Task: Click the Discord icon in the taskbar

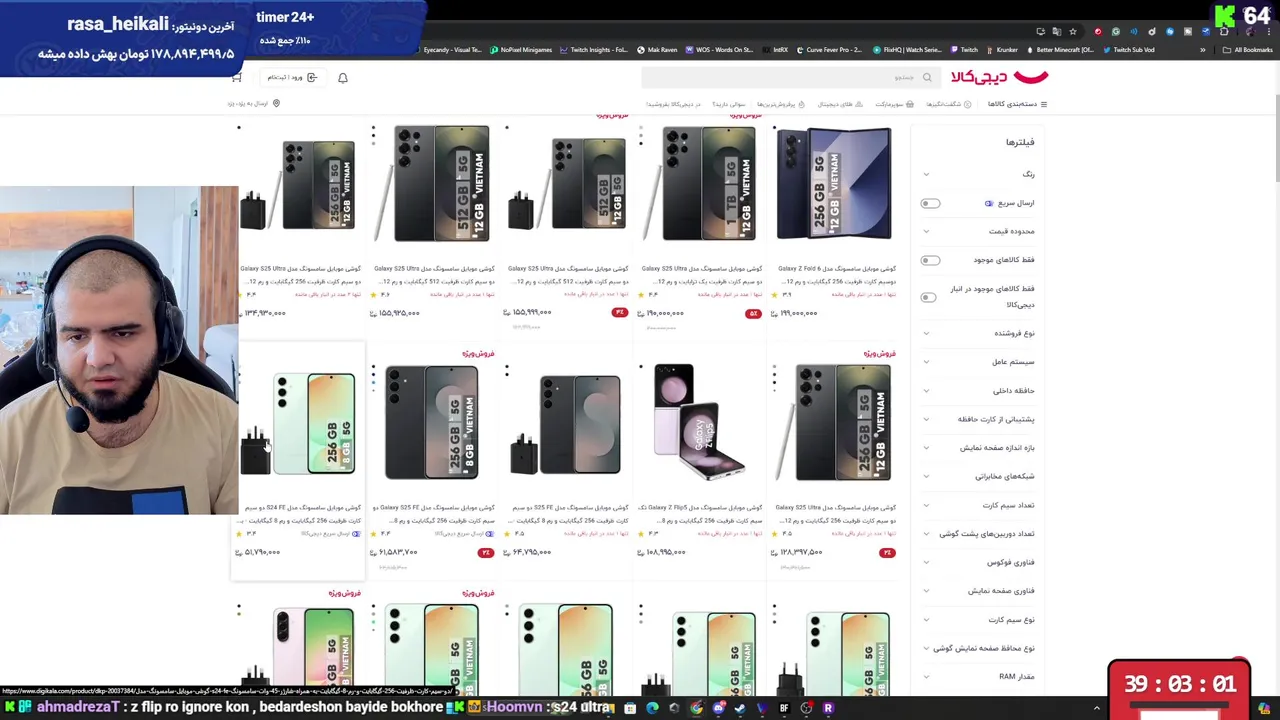Action: tap(718, 708)
